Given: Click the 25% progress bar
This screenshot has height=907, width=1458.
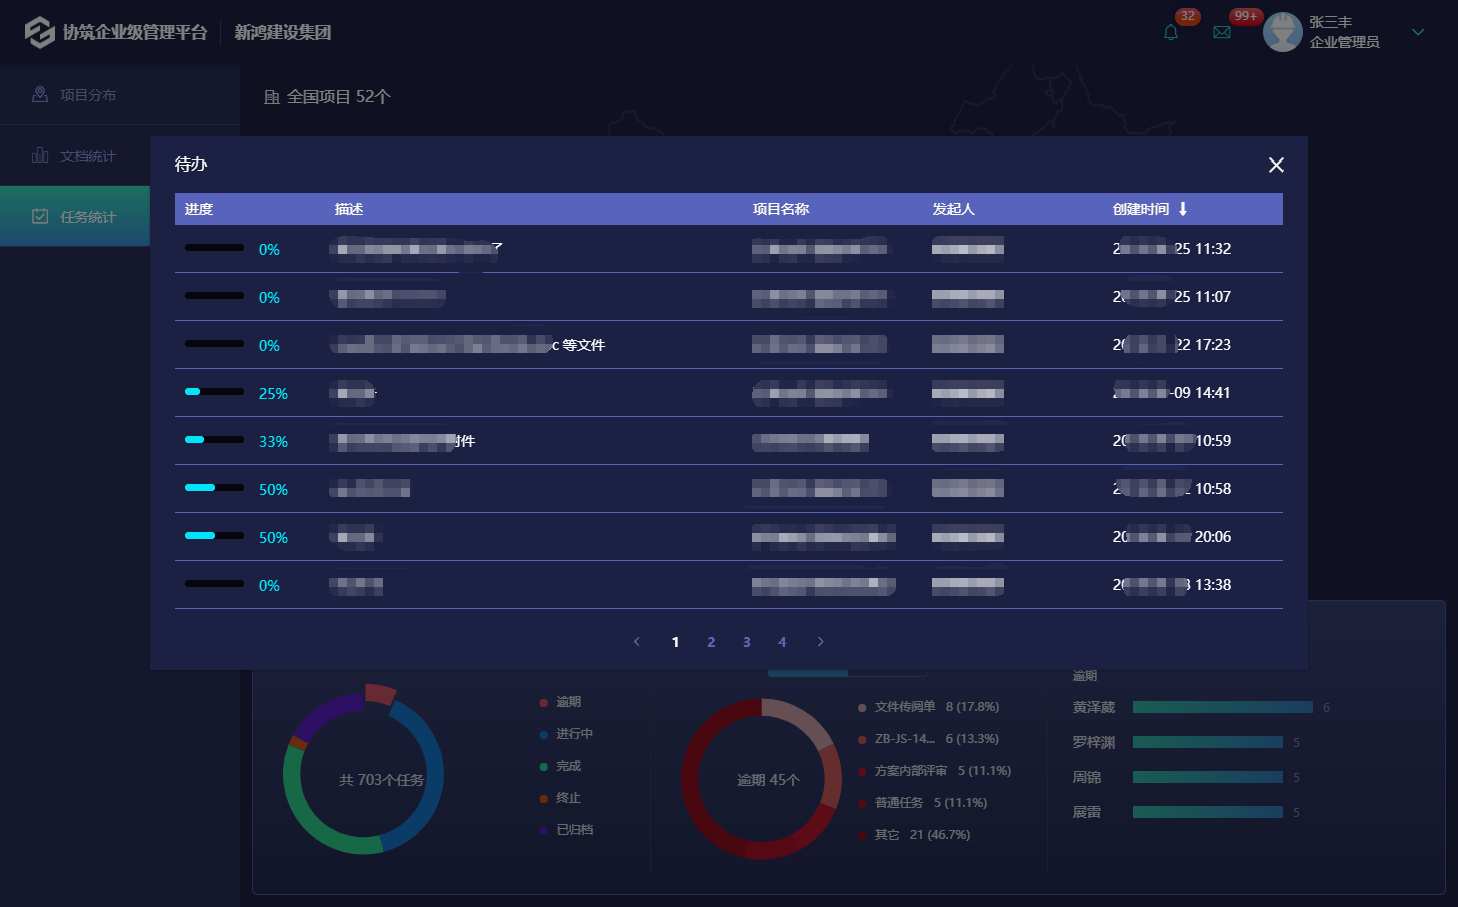Looking at the screenshot, I should coord(214,392).
